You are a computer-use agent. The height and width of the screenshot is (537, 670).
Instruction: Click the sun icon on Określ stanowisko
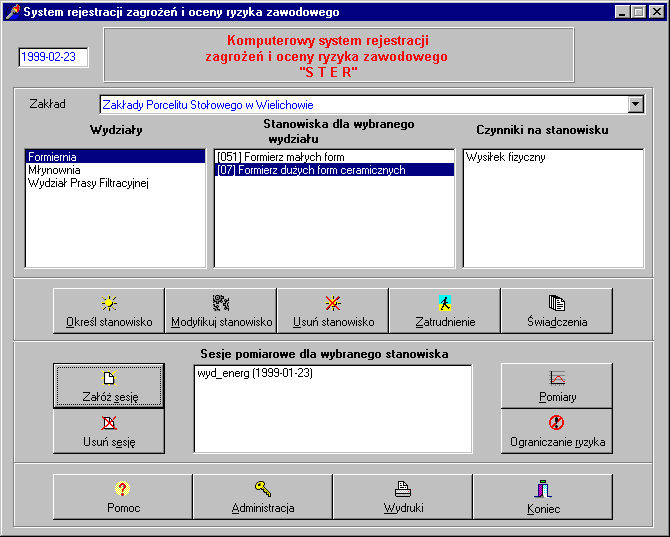click(108, 303)
